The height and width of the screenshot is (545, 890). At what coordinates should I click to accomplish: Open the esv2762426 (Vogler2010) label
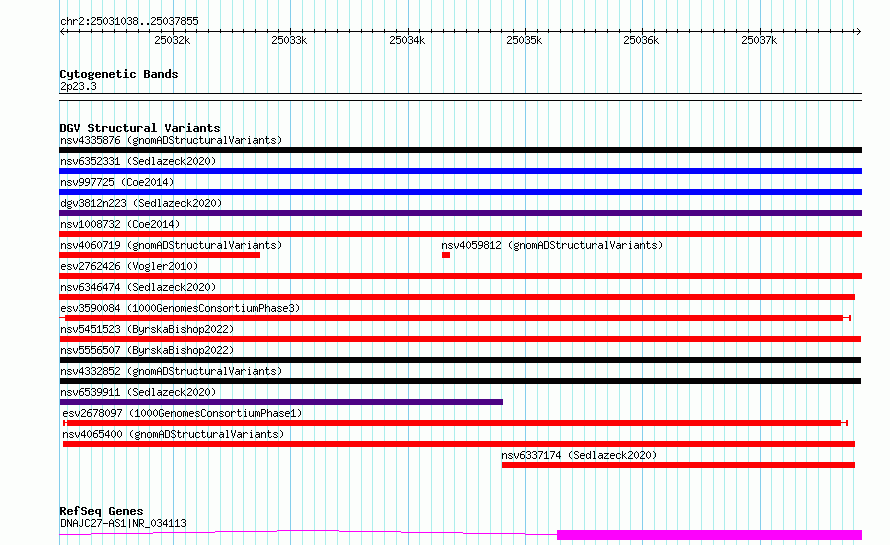pos(129,266)
